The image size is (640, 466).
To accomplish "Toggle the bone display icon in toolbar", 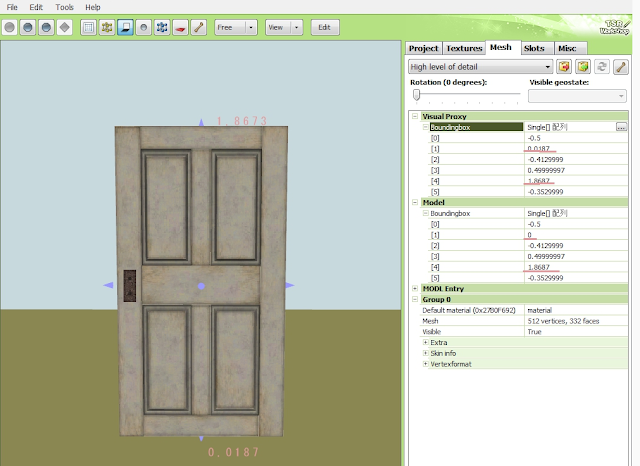I will pos(199,28).
